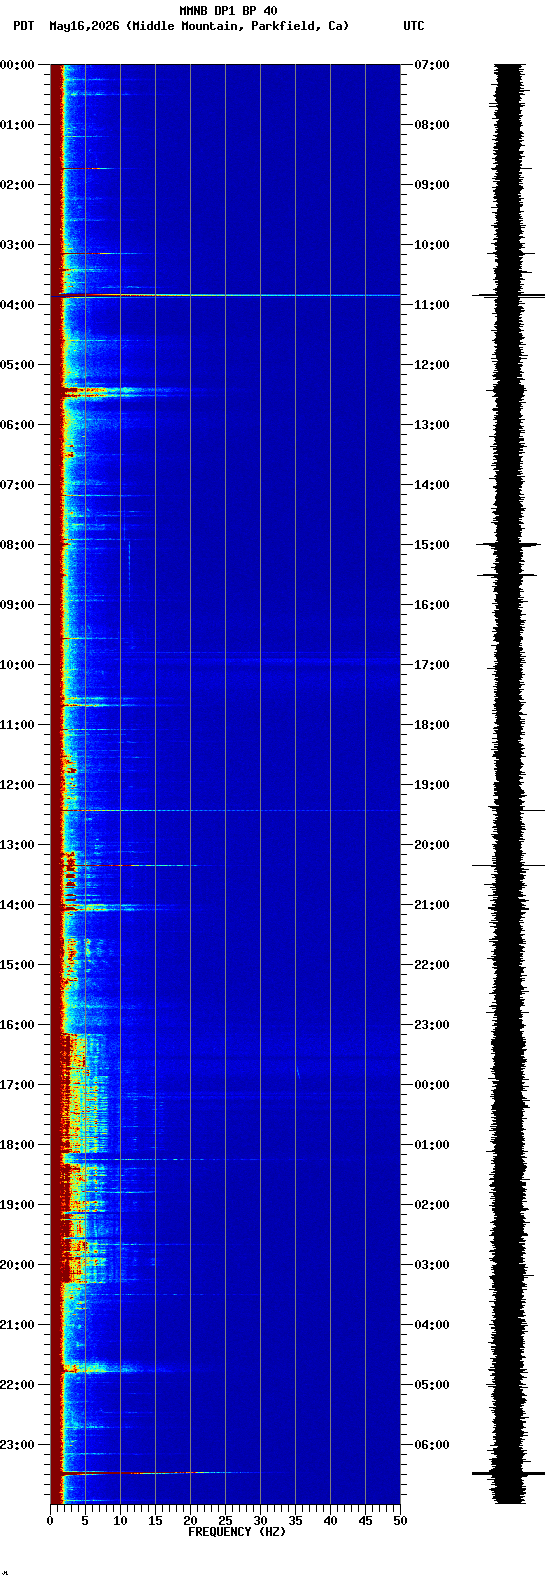Click the 'FREQUENCY (HZ)' axis label
This screenshot has height=1584, width=552.
237,1532
